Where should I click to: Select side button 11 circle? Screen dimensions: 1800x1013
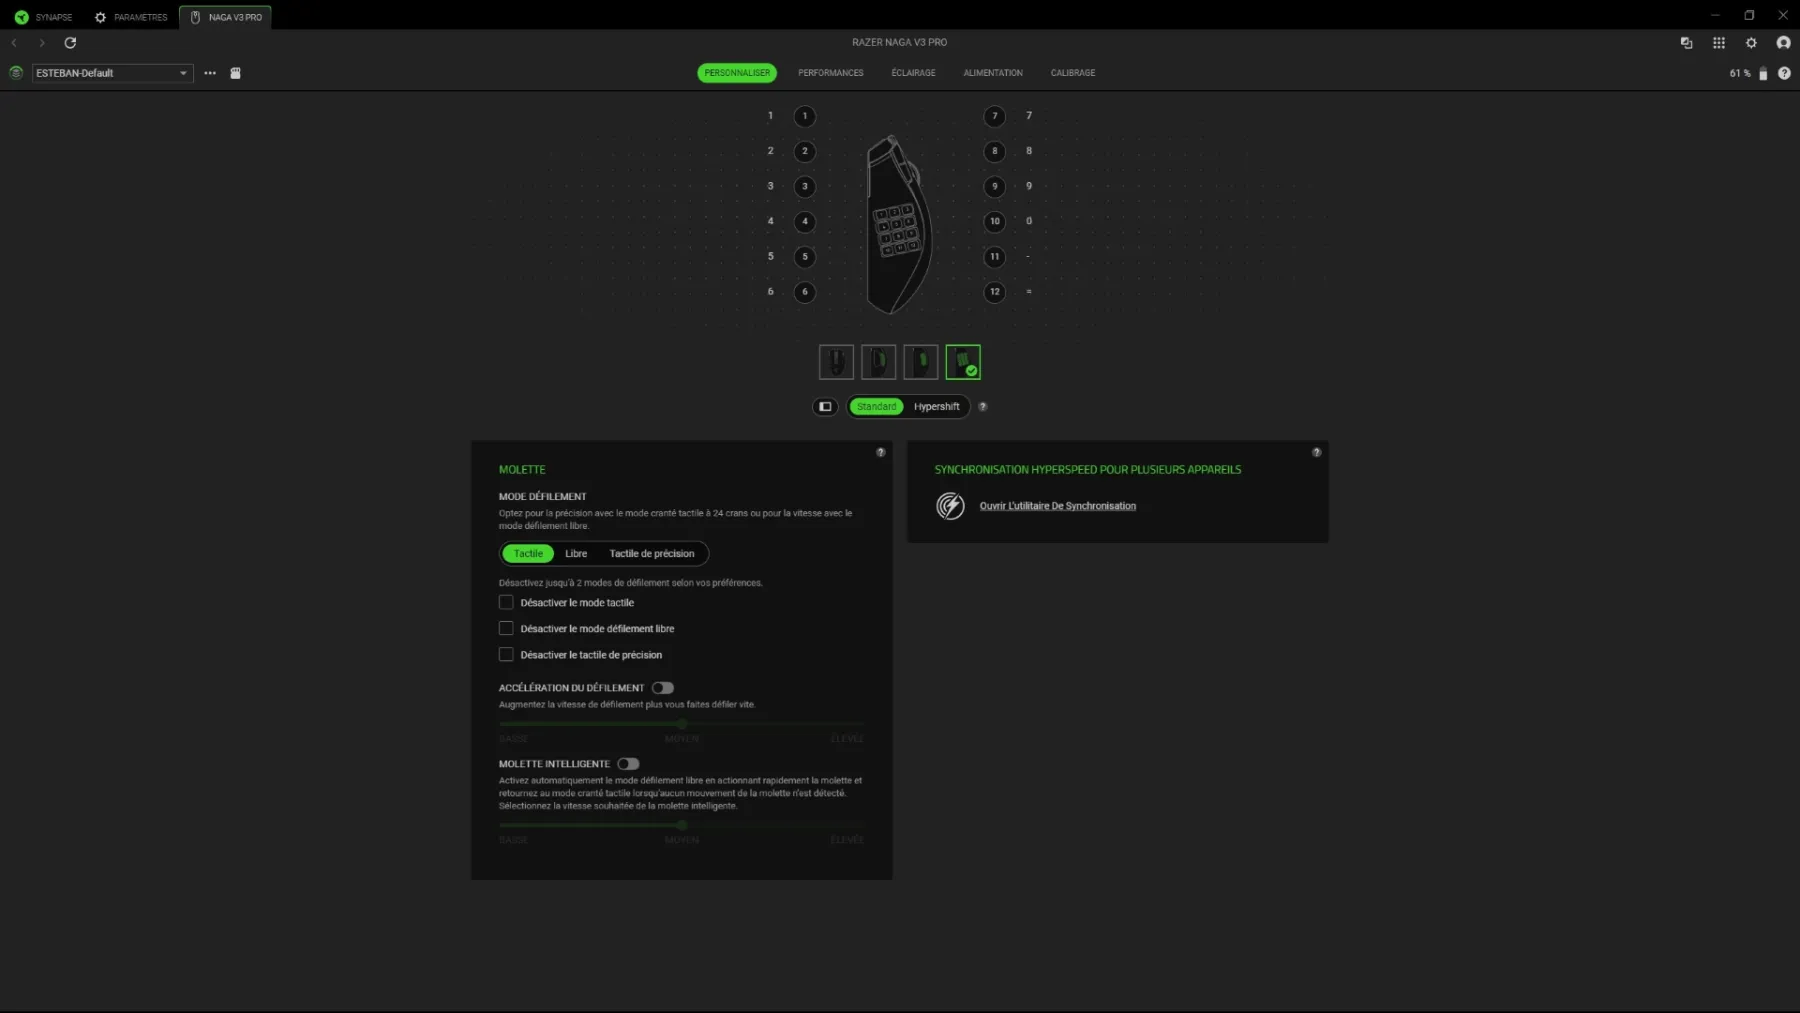click(994, 257)
